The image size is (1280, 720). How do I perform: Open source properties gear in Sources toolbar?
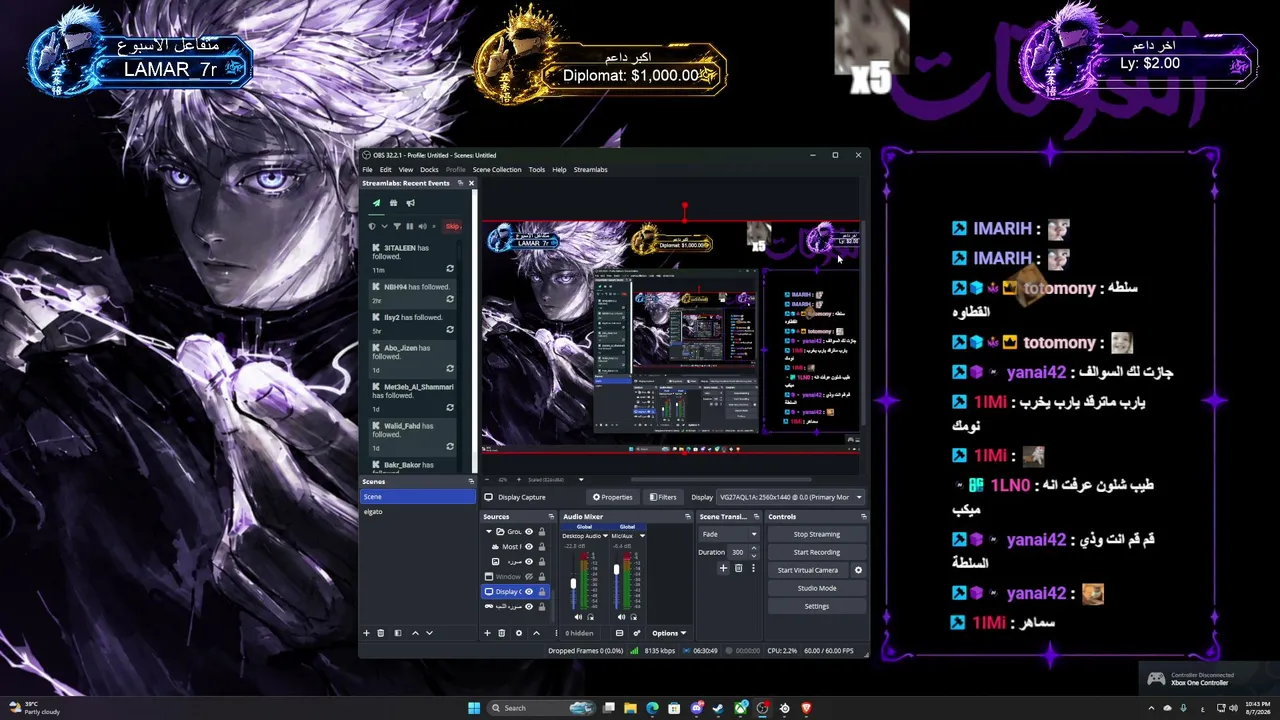coord(518,633)
